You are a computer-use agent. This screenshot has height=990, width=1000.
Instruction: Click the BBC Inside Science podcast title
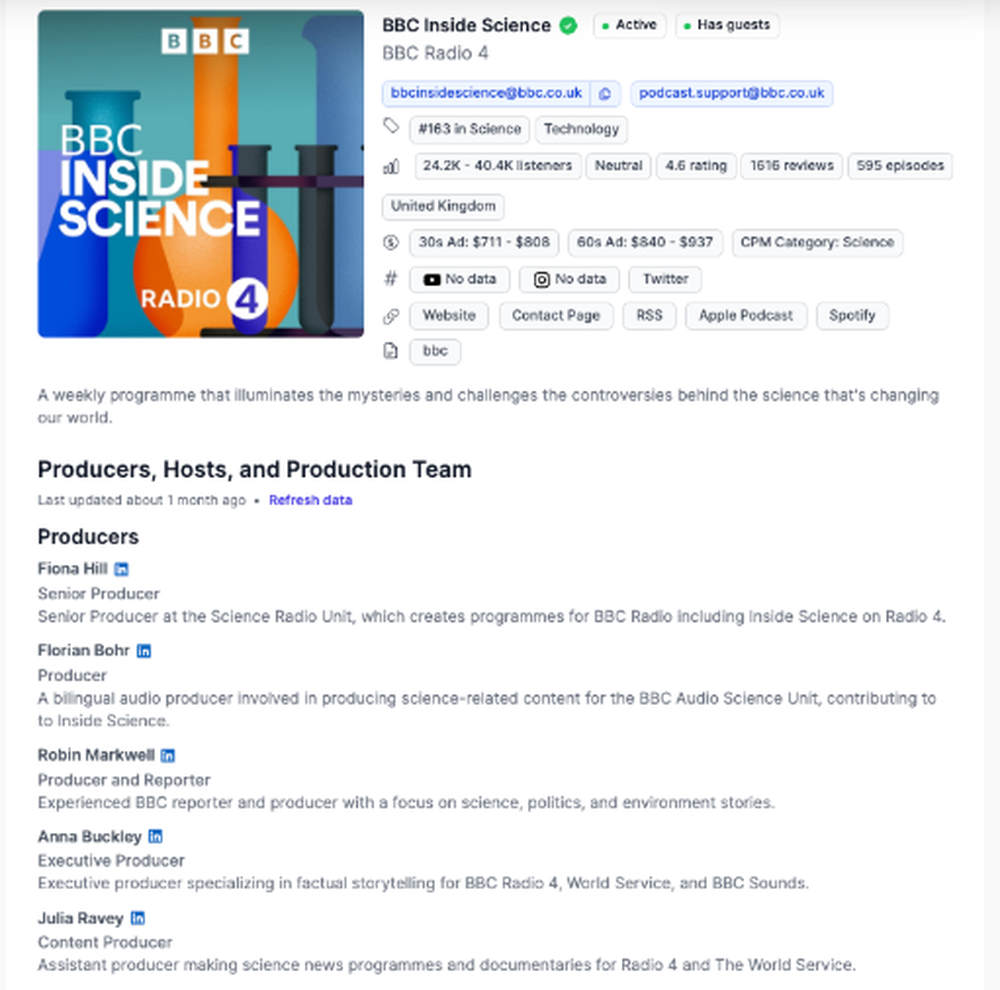click(467, 26)
